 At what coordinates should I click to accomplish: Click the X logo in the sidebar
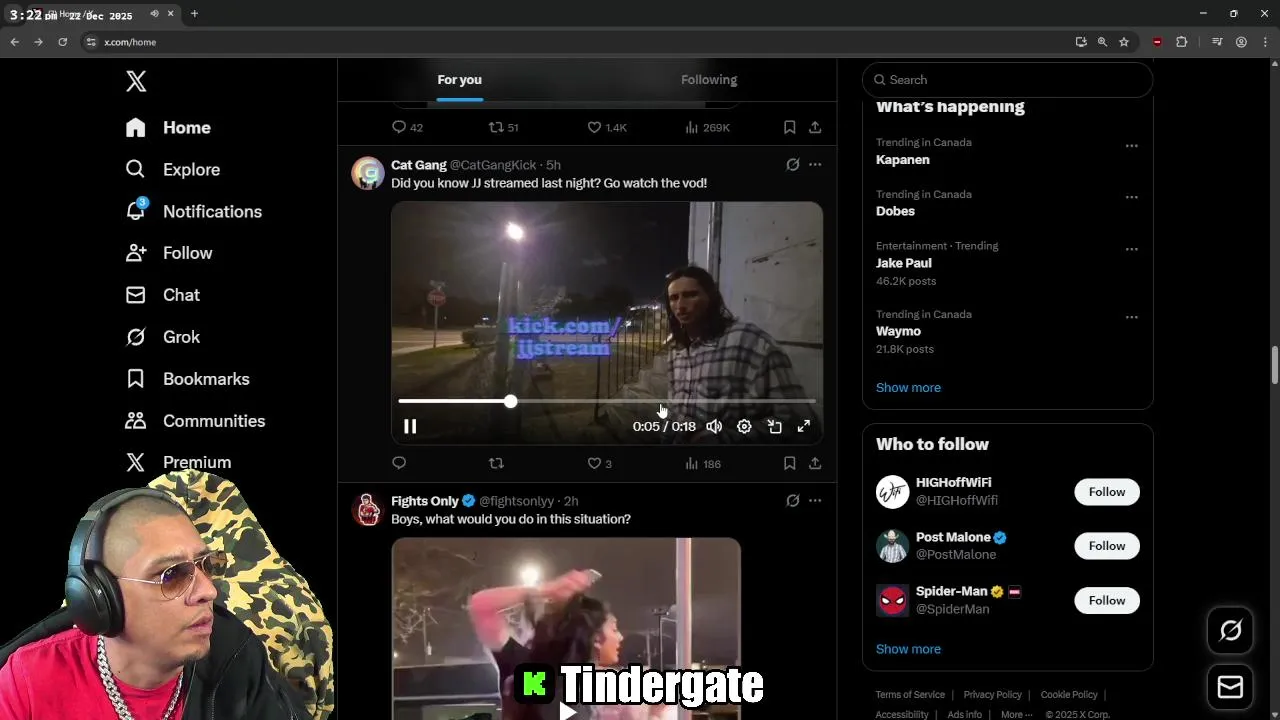(x=136, y=81)
